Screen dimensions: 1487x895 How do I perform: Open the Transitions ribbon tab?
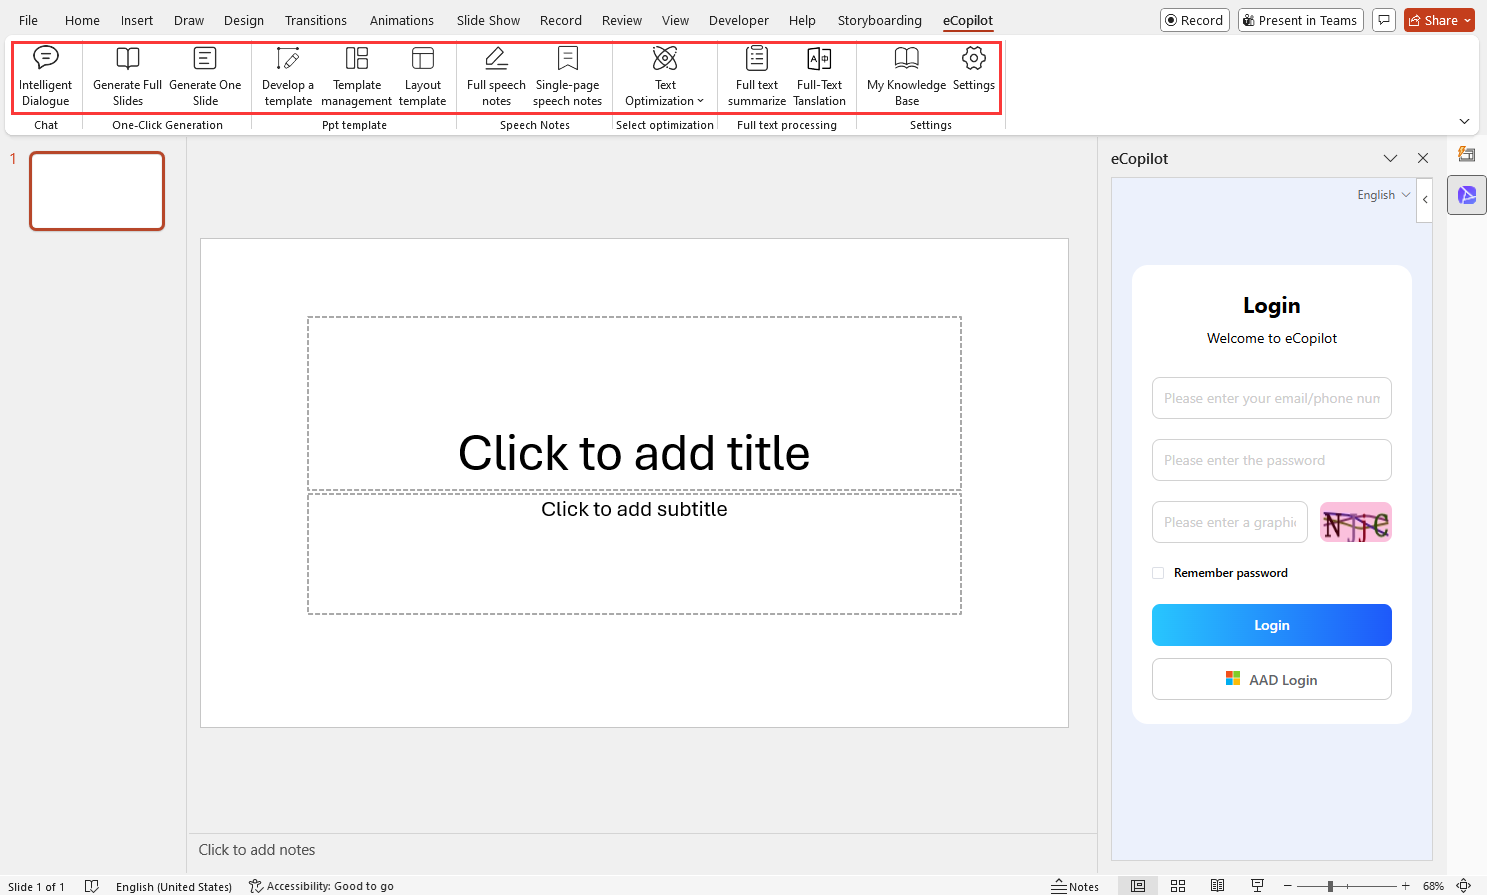tap(315, 20)
